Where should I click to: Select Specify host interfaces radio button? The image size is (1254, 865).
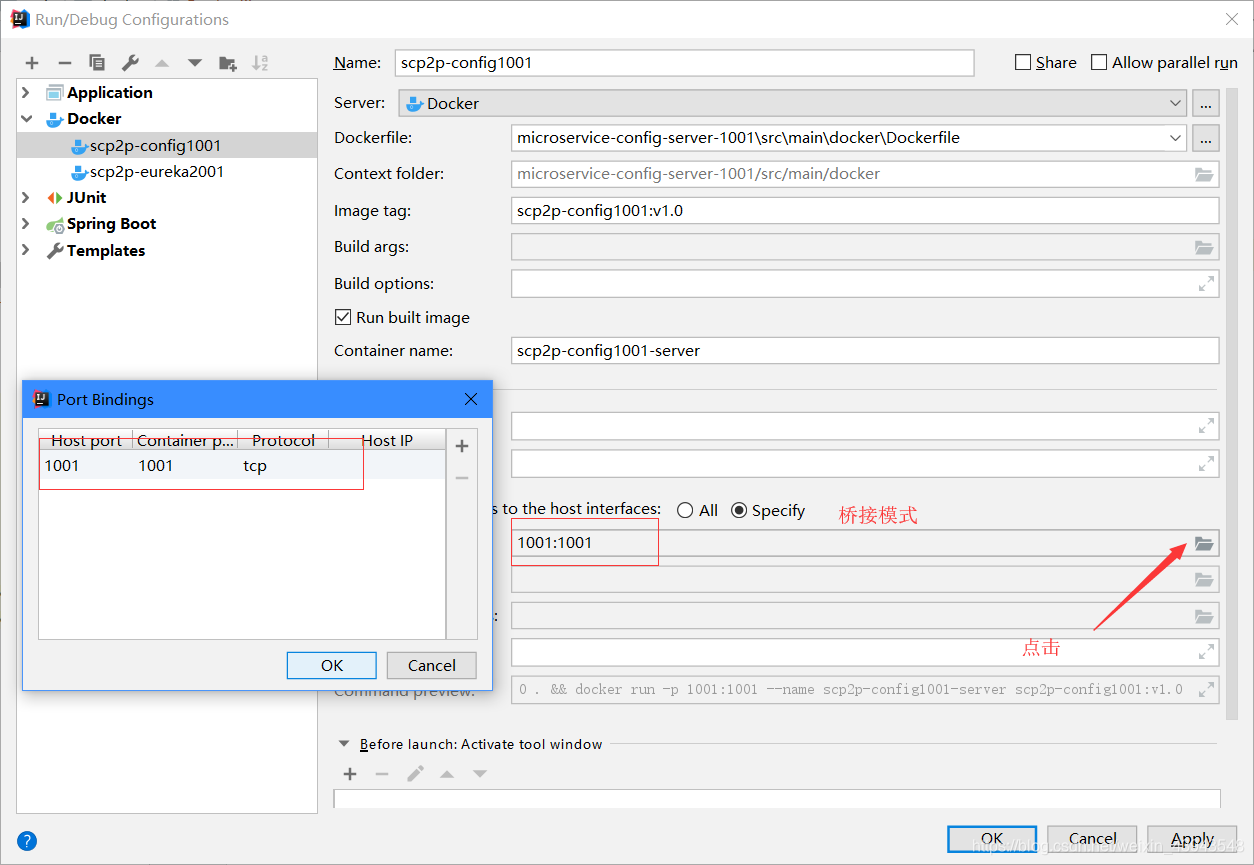tap(739, 510)
